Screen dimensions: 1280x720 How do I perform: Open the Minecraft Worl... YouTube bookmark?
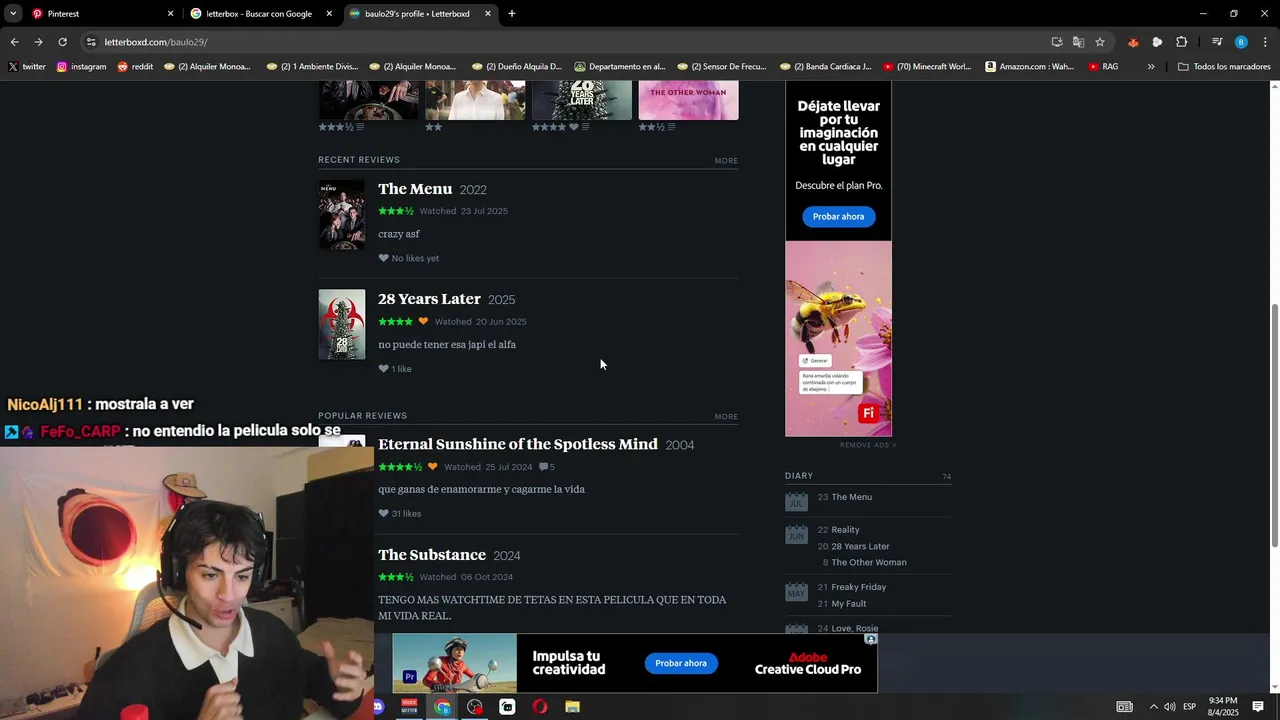[x=927, y=67]
